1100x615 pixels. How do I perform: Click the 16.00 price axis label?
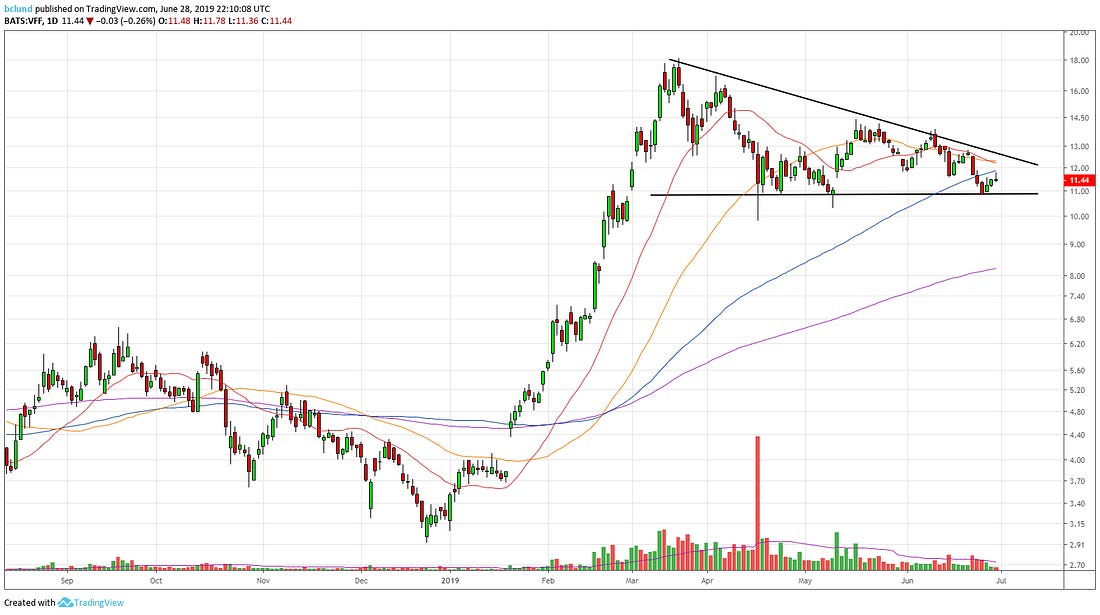[x=1079, y=91]
